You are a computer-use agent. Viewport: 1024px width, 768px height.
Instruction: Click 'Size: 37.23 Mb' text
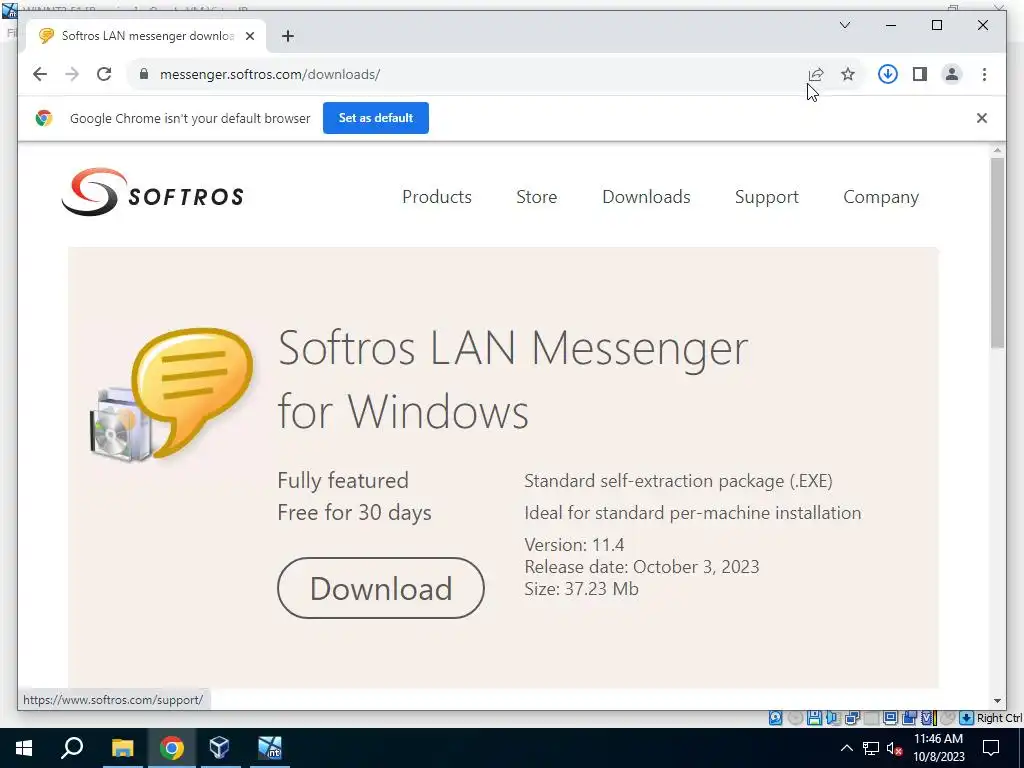[x=581, y=588]
